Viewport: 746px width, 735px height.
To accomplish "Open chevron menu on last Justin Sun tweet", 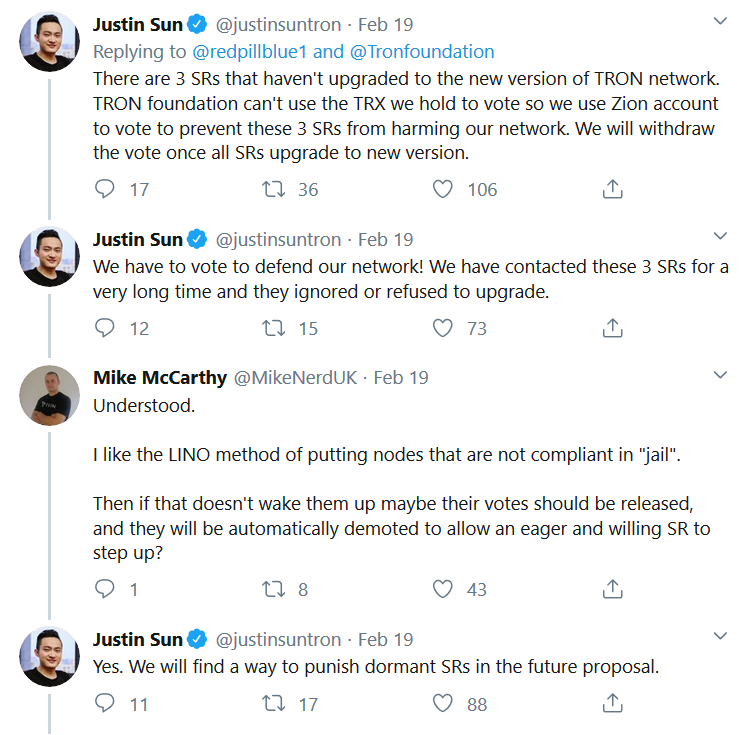I will coord(720,636).
